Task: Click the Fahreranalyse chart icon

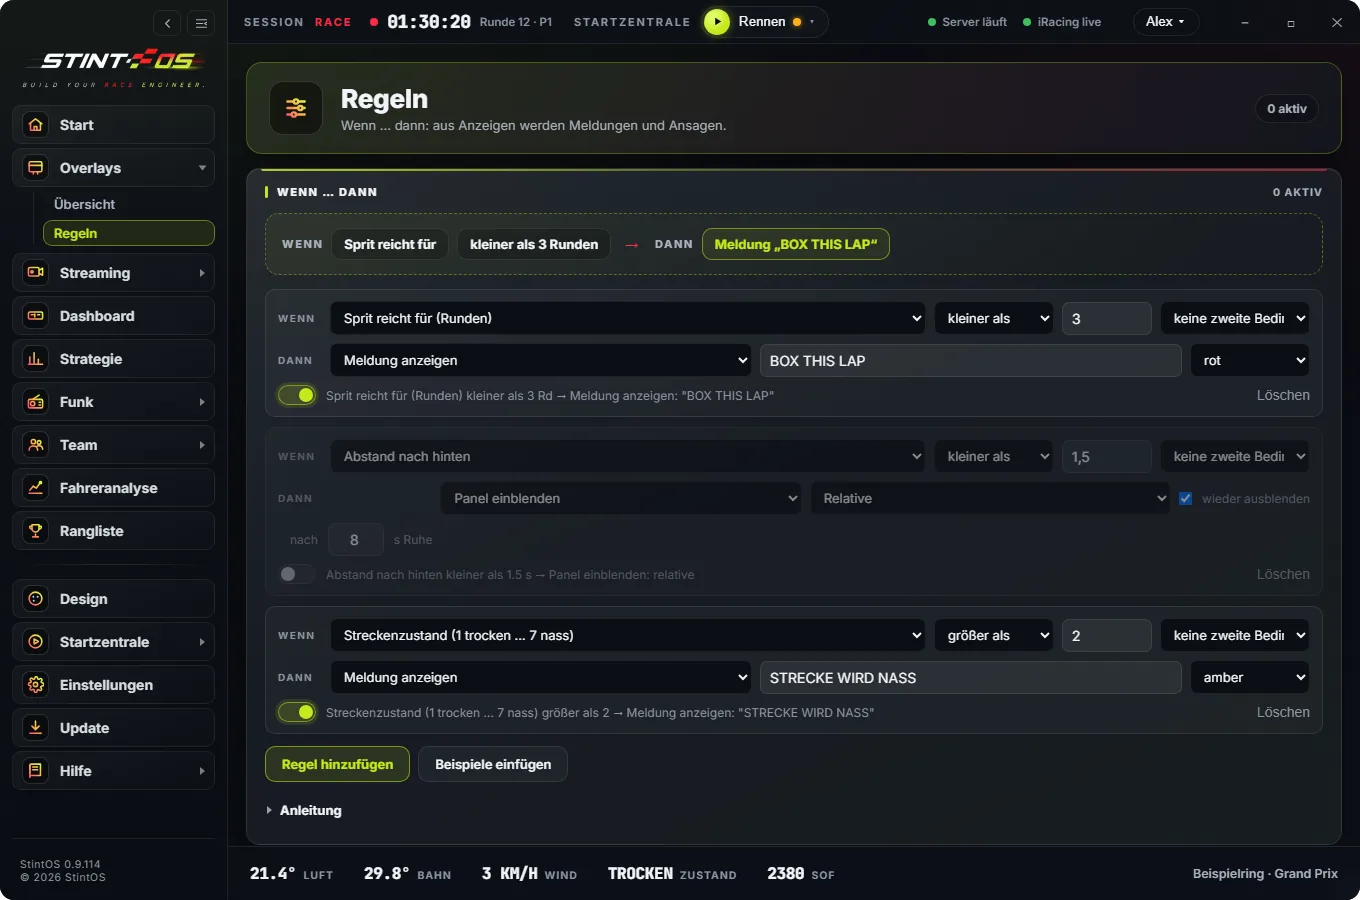Action: pyautogui.click(x=36, y=488)
